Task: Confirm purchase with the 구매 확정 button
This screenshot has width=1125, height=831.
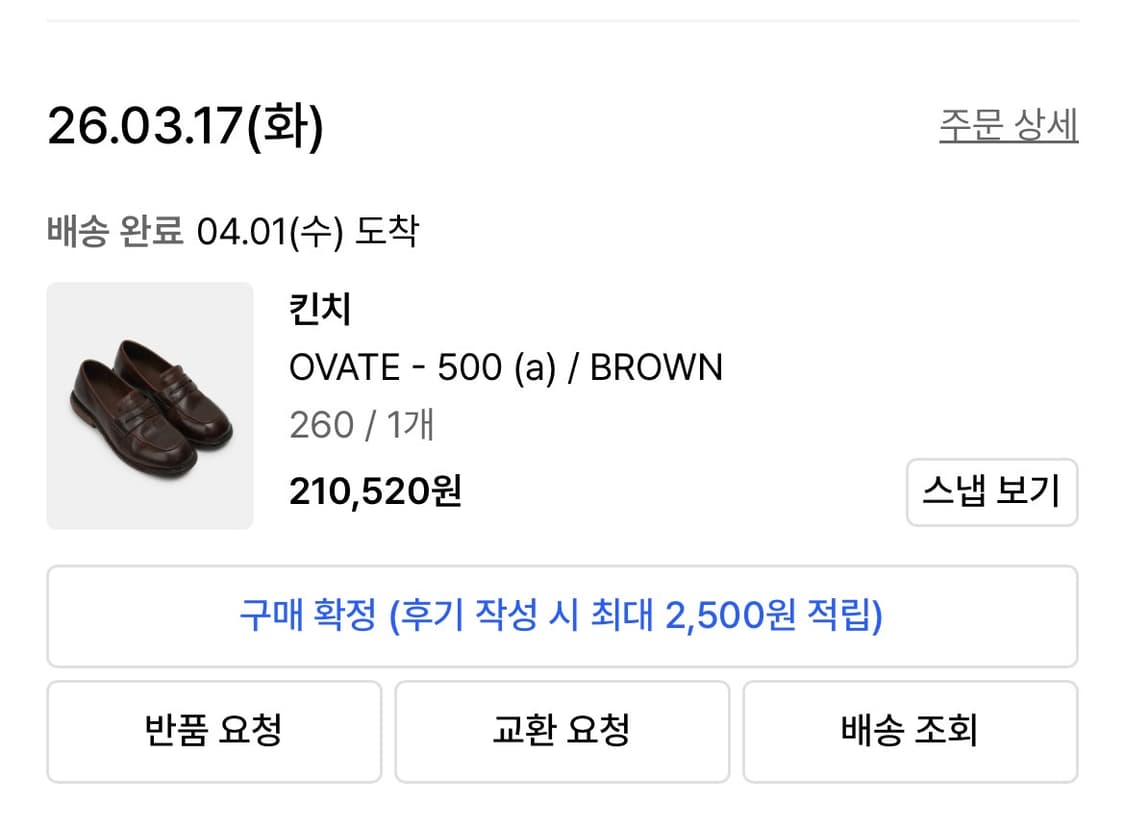Action: (562, 616)
